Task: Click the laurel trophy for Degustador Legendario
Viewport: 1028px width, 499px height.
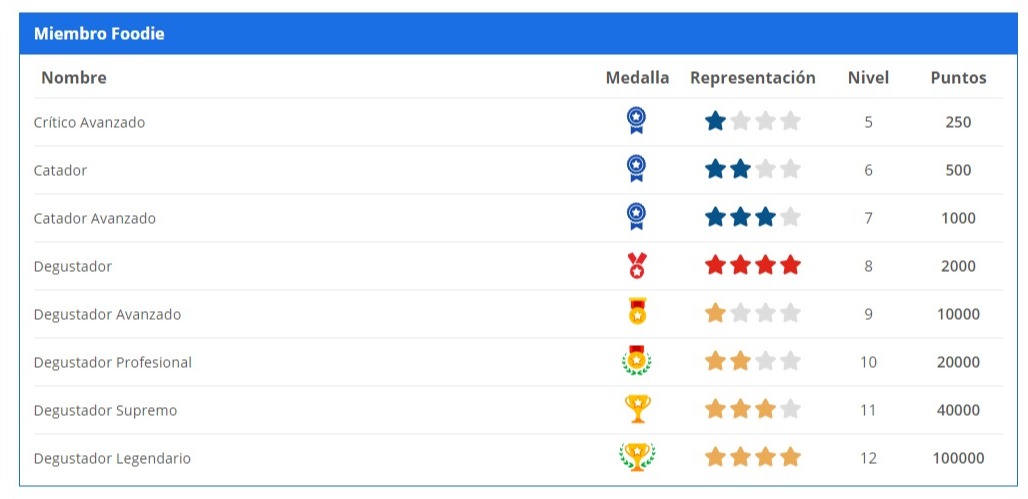Action: click(x=636, y=457)
